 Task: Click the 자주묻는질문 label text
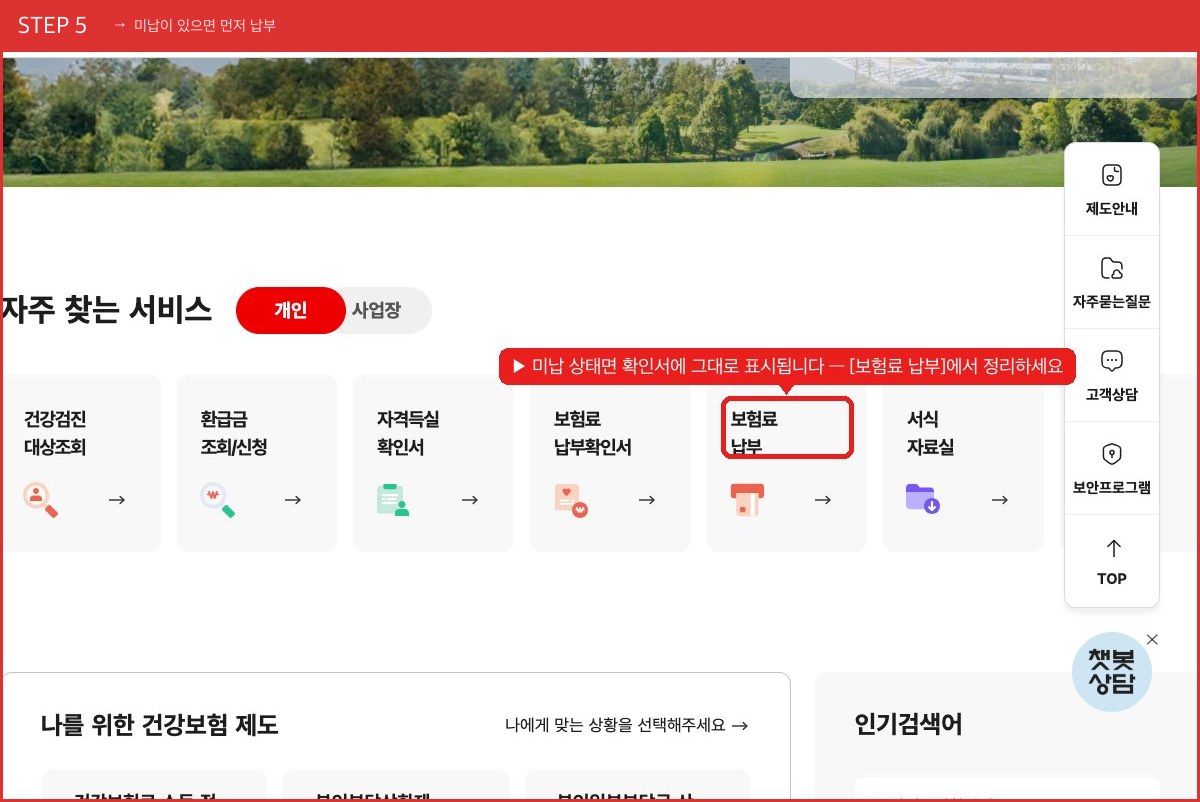(x=1112, y=301)
